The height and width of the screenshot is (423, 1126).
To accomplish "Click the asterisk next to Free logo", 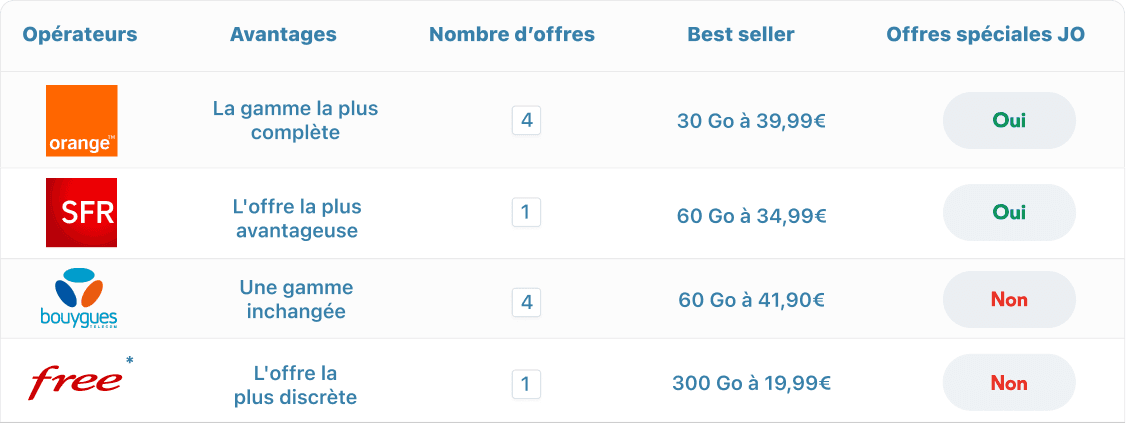I will point(130,360).
